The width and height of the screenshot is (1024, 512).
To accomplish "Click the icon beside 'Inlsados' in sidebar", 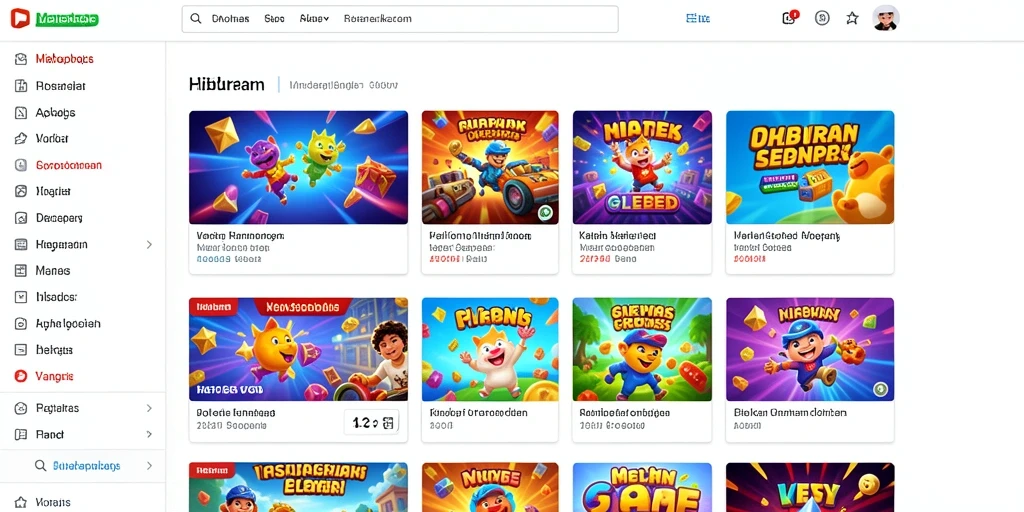I will [21, 296].
